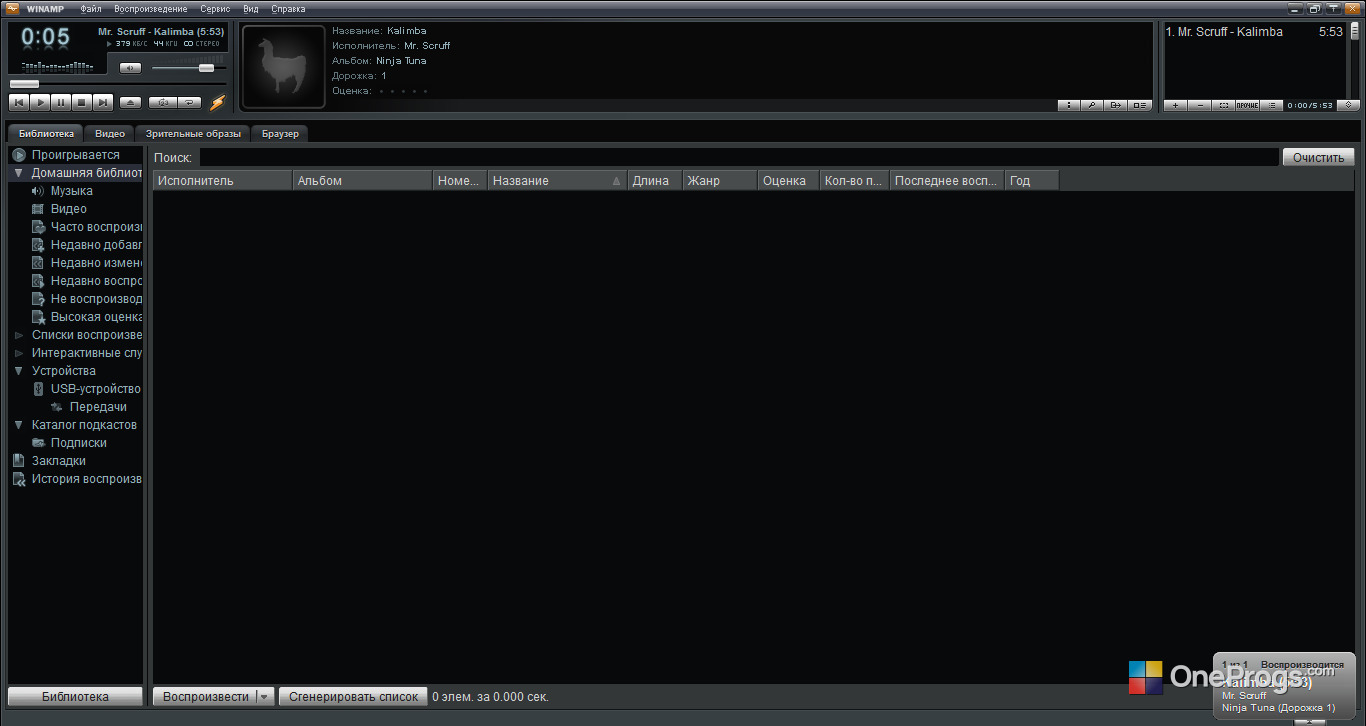The height and width of the screenshot is (726, 1366).
Task: Open Недавно измененные smart view
Action: click(x=96, y=263)
